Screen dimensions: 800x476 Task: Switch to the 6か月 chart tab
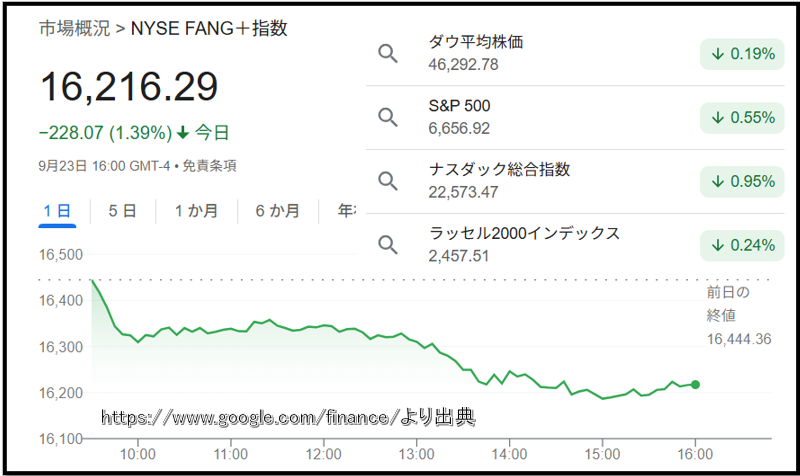click(277, 211)
